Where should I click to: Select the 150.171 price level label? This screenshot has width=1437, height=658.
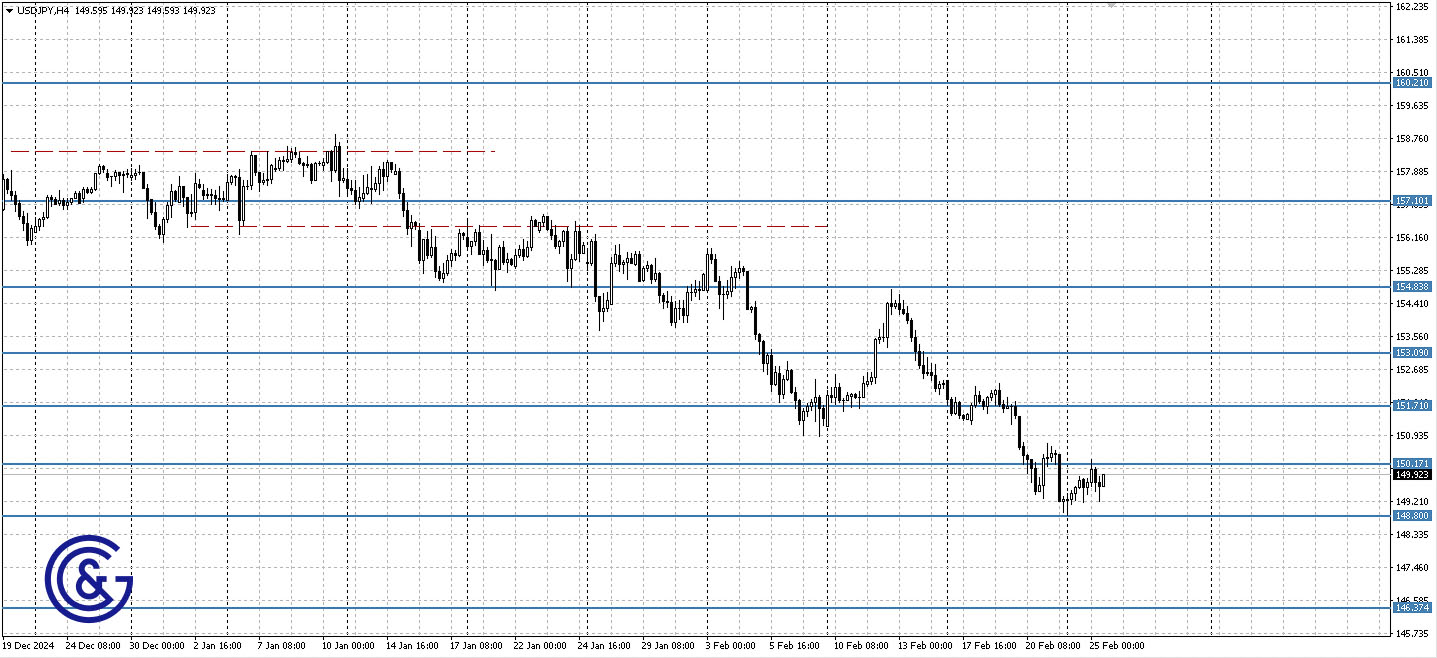[x=1412, y=463]
